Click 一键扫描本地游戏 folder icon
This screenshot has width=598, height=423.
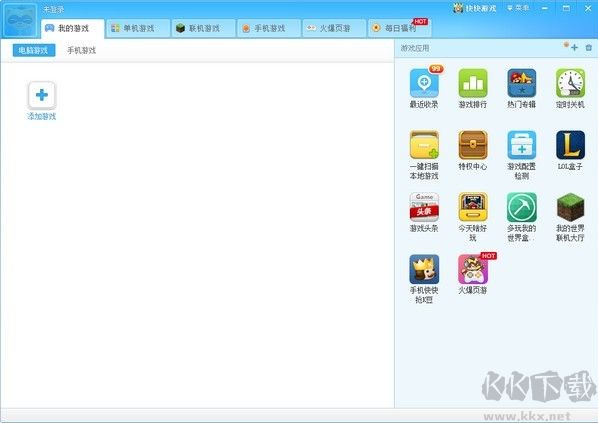coord(424,145)
